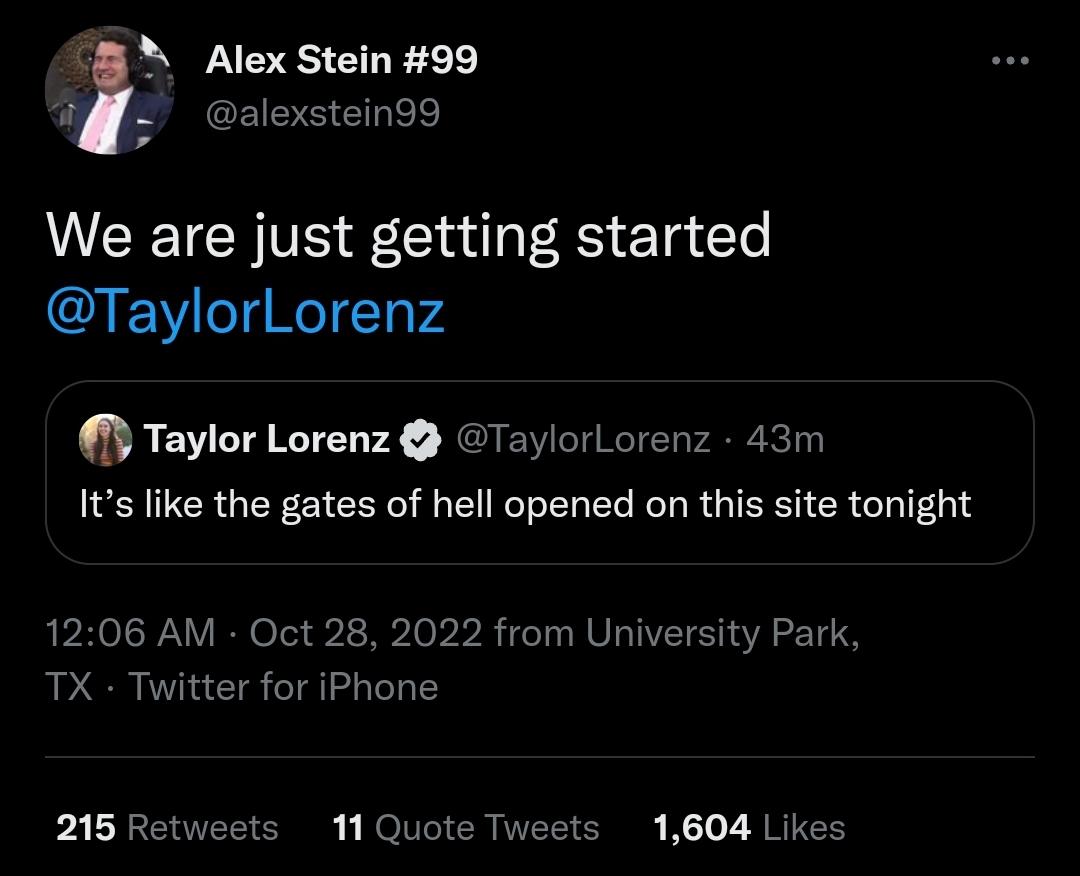Click the Oct 28, 2022 date

[x=366, y=633]
